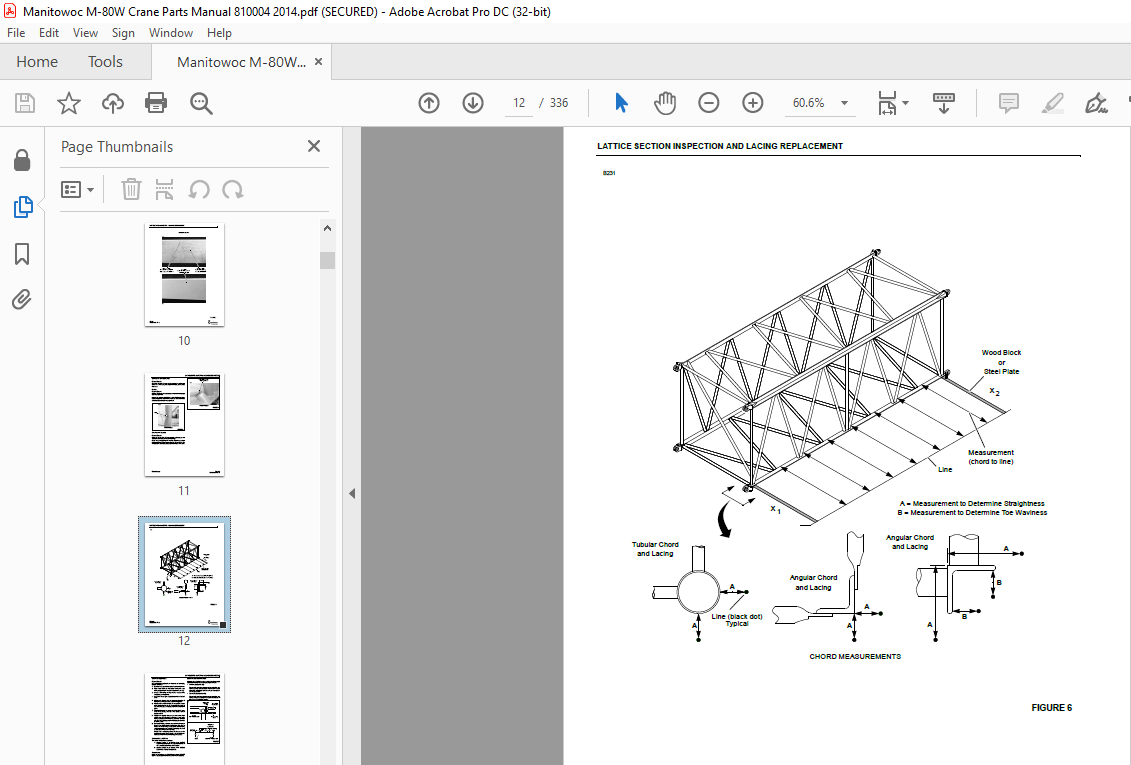The height and width of the screenshot is (765, 1131).
Task: Open security lock panel in sidebar
Action: pos(22,160)
